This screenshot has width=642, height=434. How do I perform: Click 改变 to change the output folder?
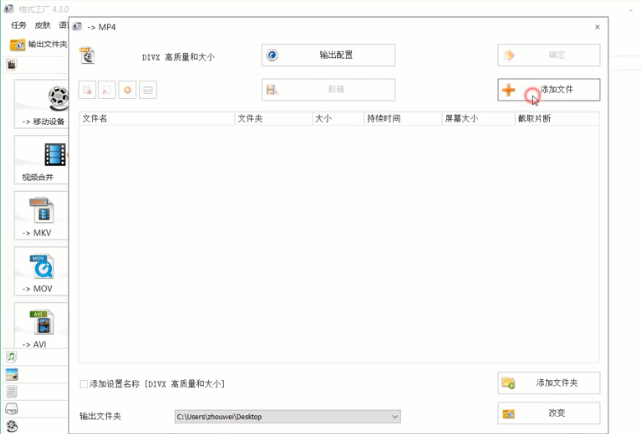pyautogui.click(x=549, y=413)
